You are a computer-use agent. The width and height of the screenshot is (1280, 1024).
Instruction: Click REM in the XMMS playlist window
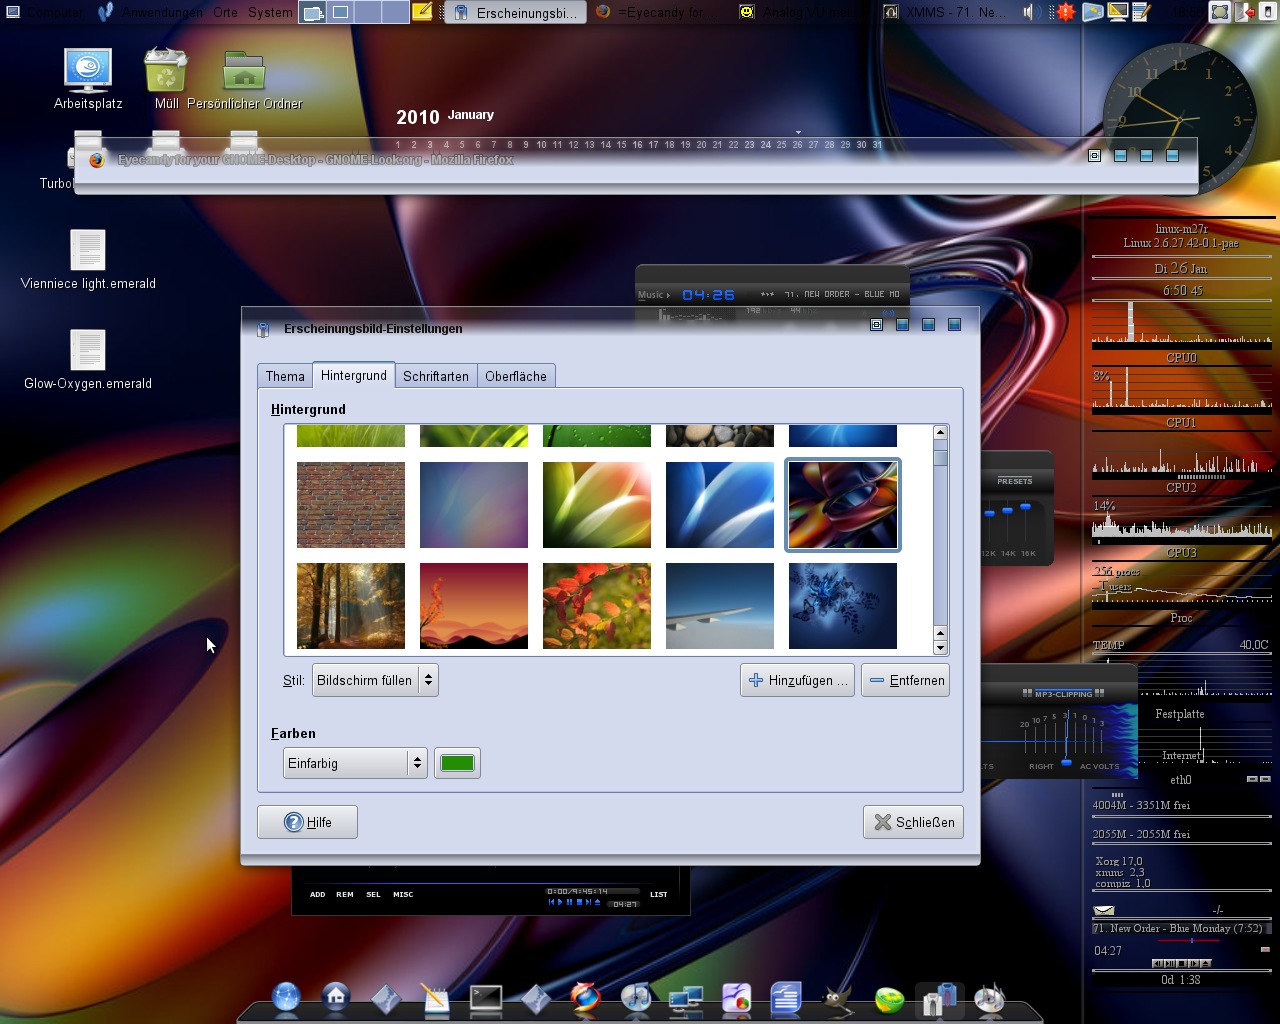pyautogui.click(x=345, y=894)
